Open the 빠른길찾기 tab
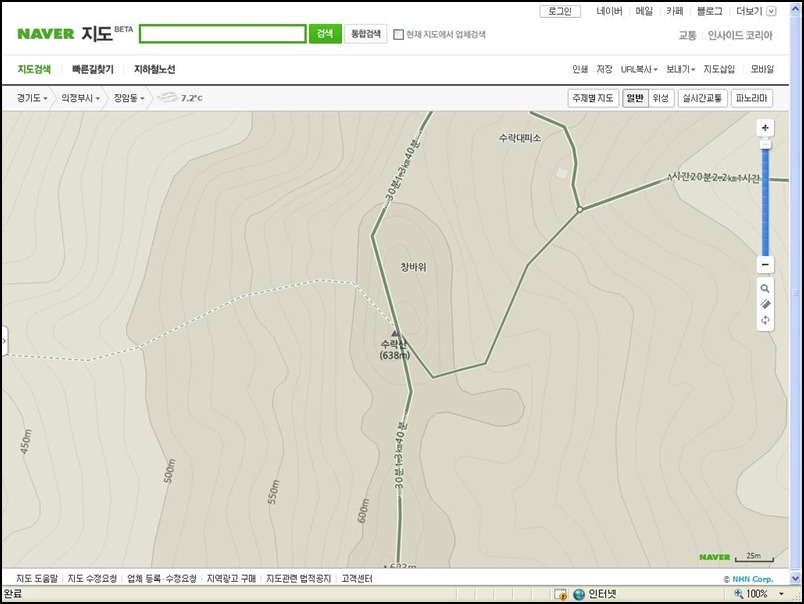The image size is (804, 604). [93, 69]
